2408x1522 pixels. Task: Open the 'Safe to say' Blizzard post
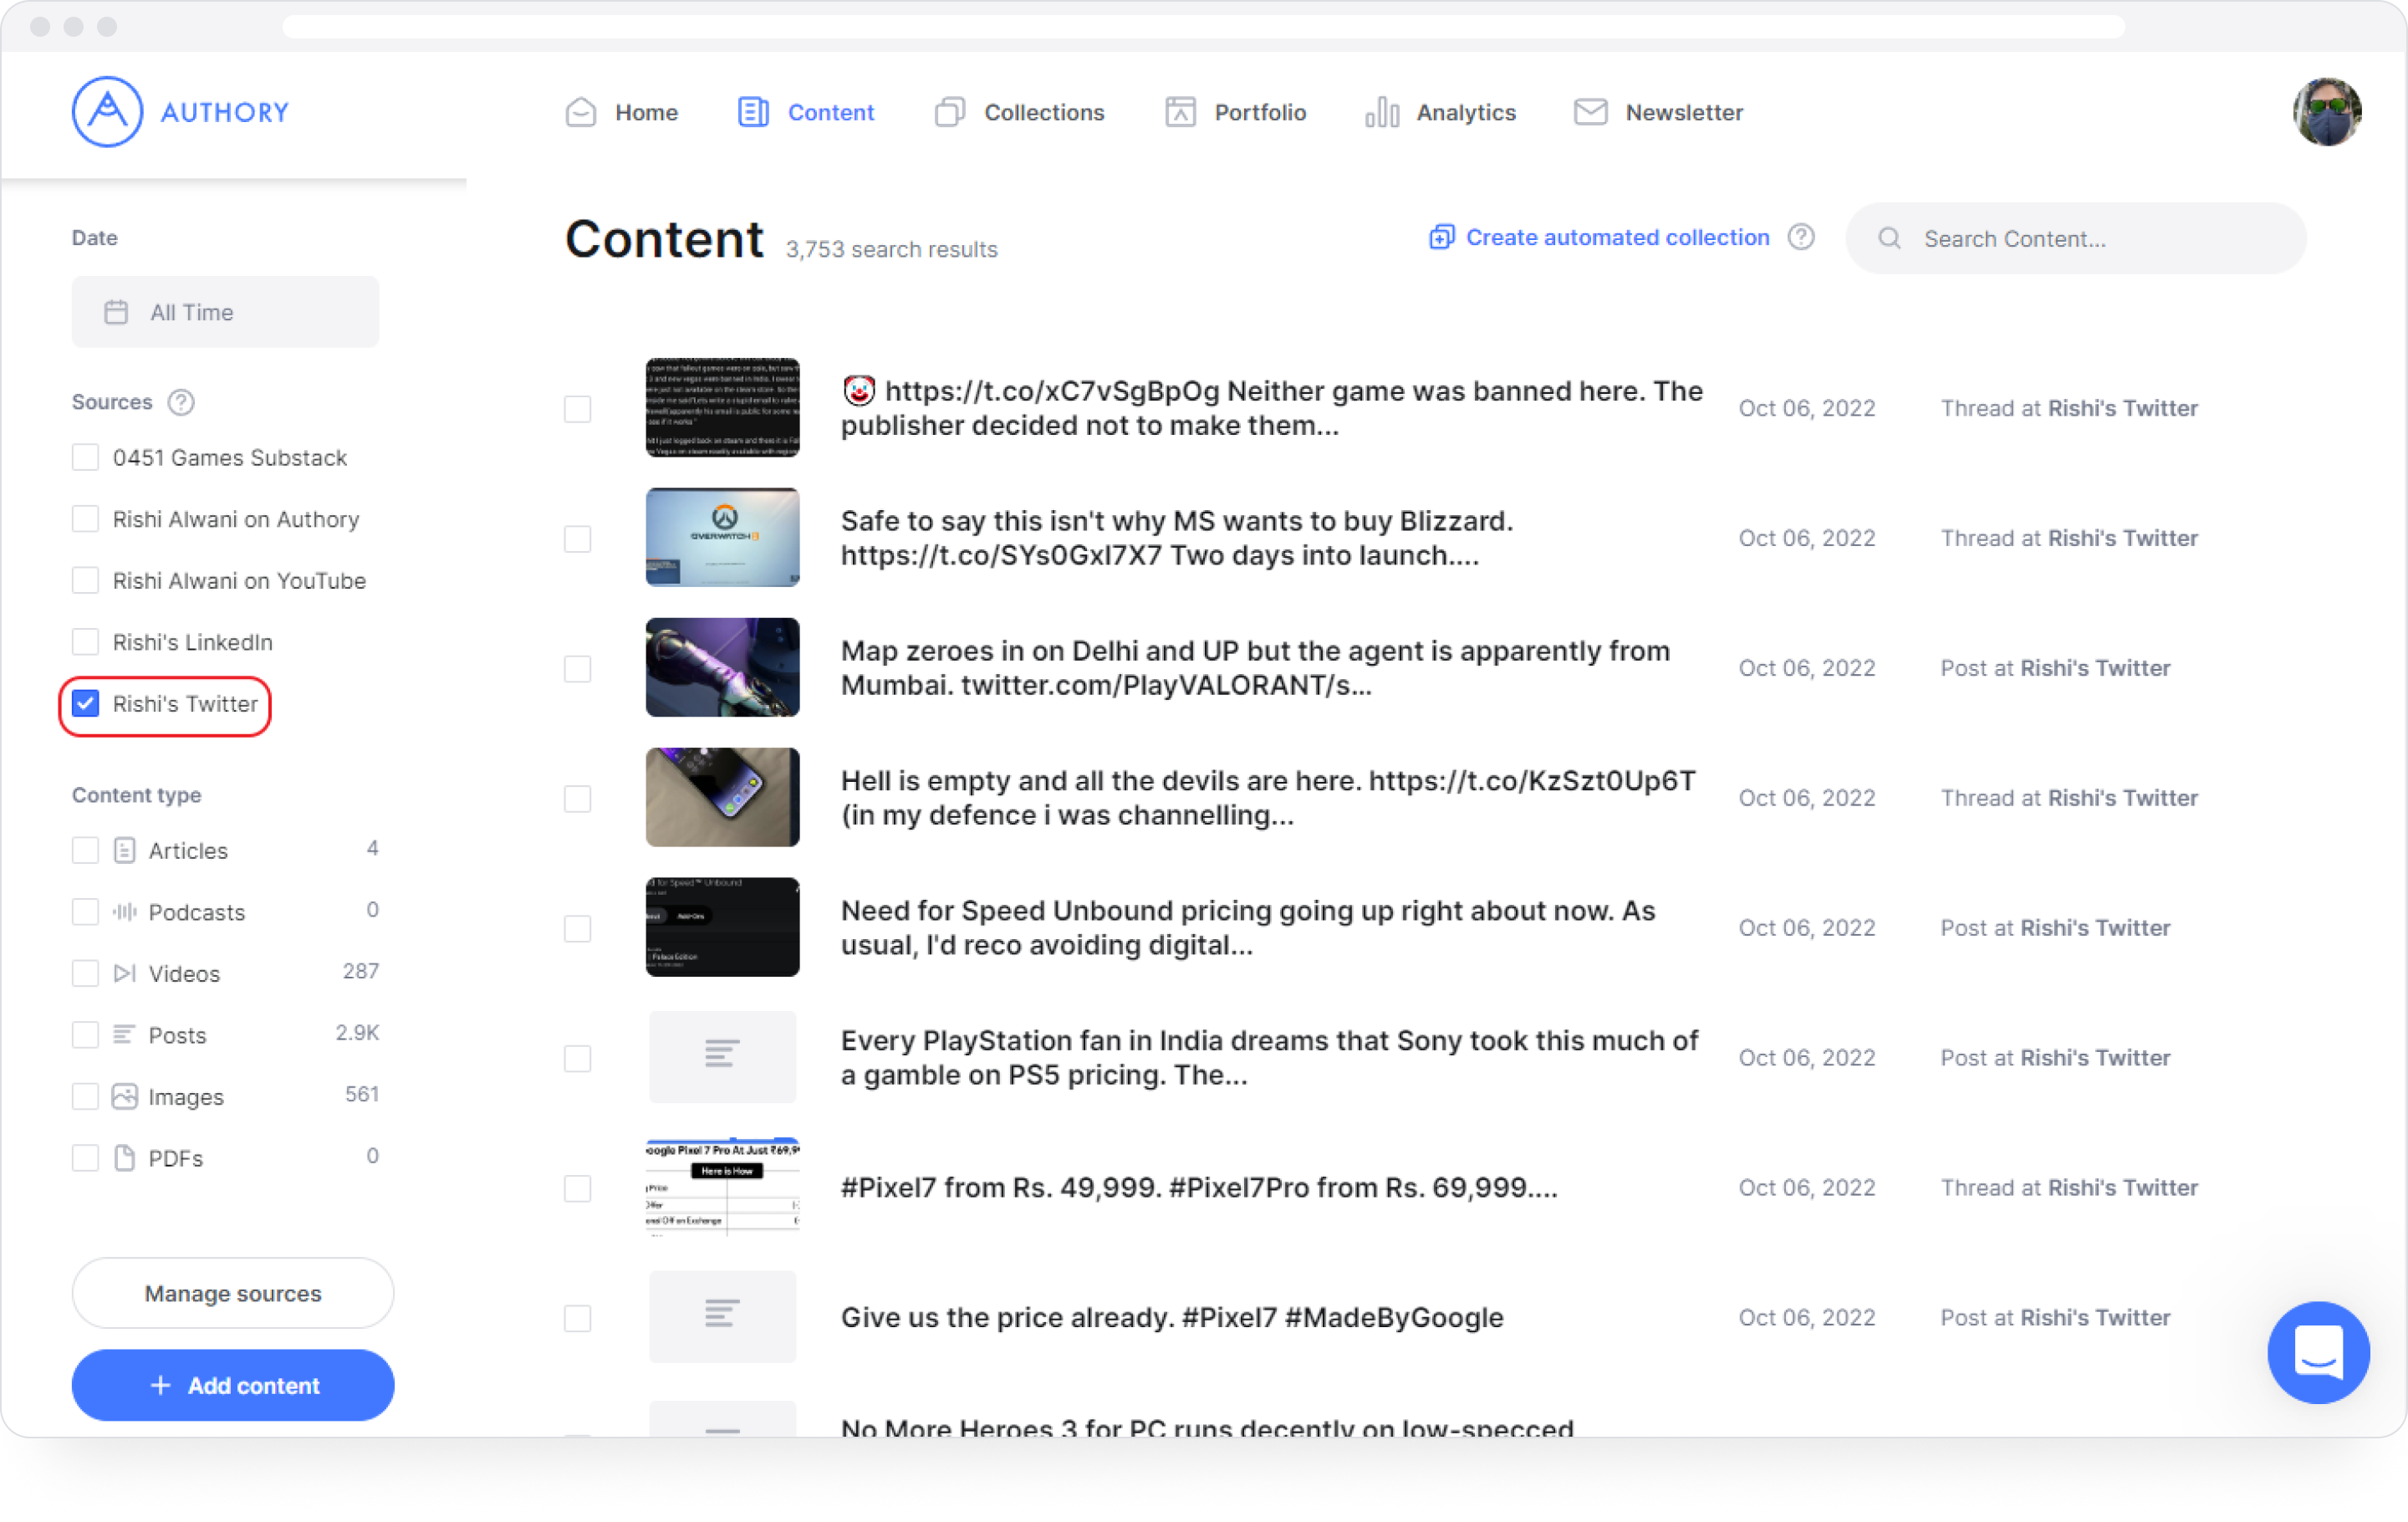[1176, 538]
